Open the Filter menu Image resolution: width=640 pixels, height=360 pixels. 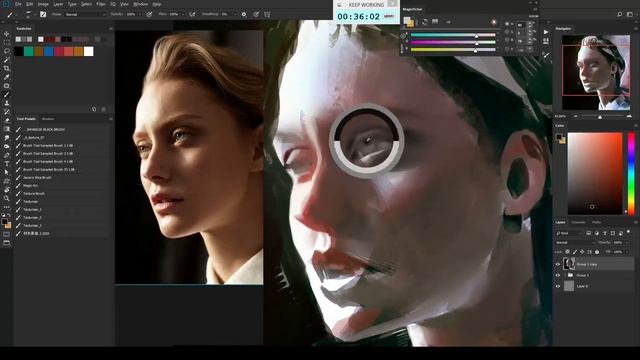point(101,4)
